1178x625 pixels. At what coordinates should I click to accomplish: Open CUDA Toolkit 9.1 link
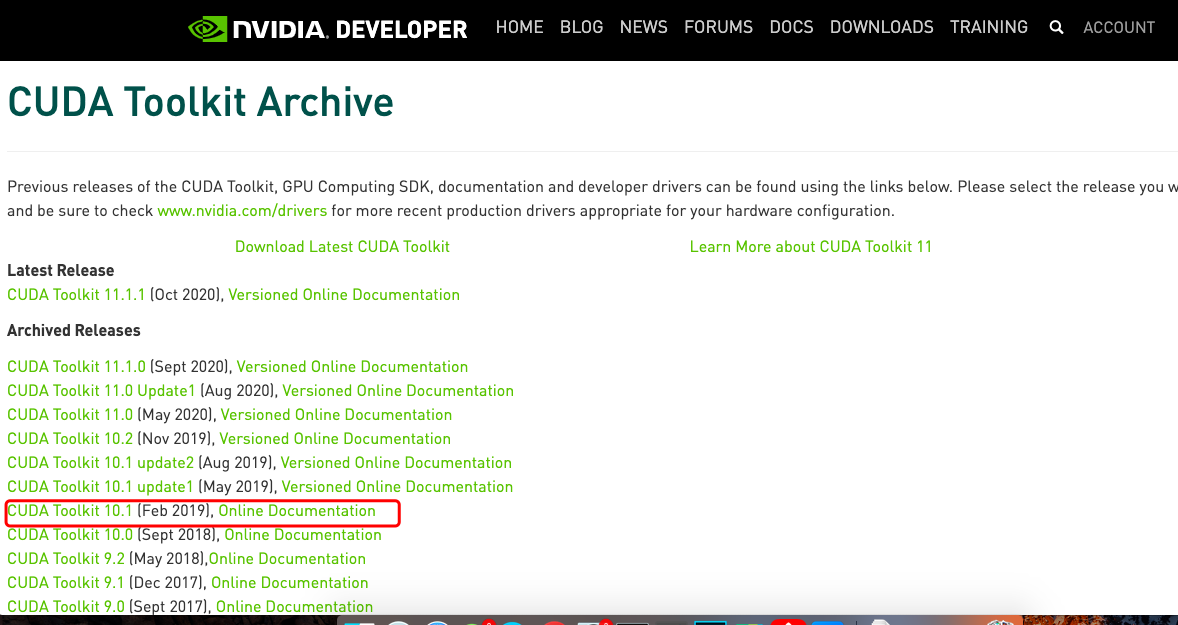[65, 583]
